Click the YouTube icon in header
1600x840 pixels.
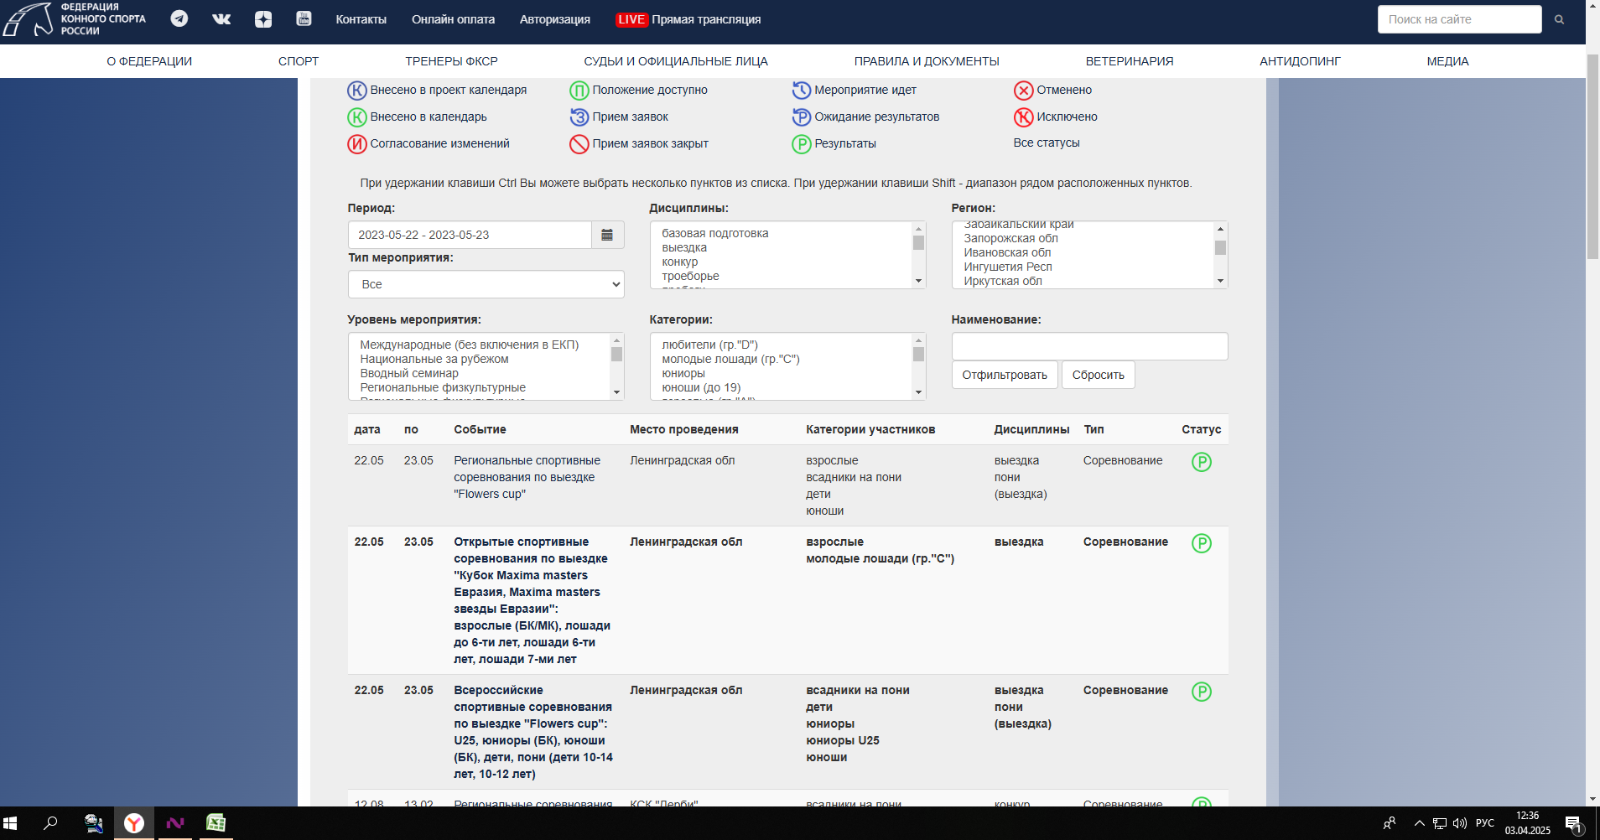[x=304, y=19]
